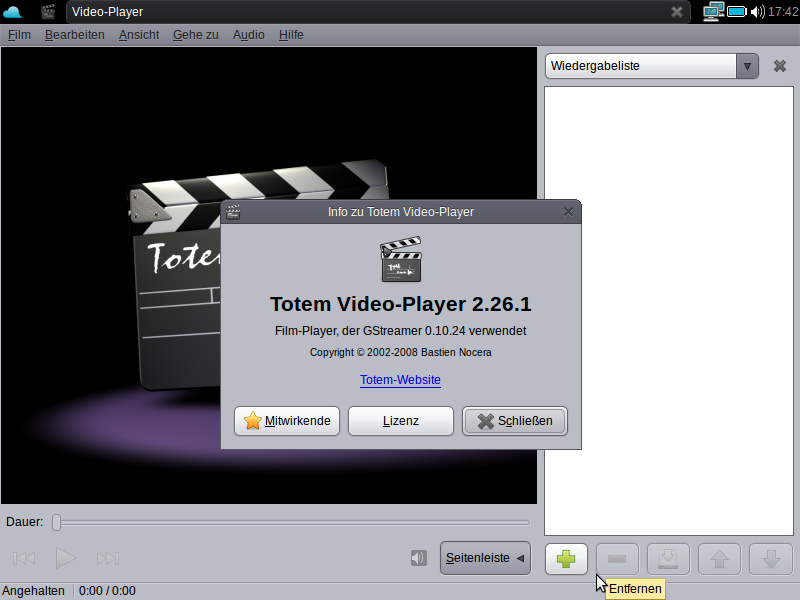Image resolution: width=800 pixels, height=600 pixels.
Task: Close the Wiedergabeliste sidebar panel
Action: click(x=779, y=66)
